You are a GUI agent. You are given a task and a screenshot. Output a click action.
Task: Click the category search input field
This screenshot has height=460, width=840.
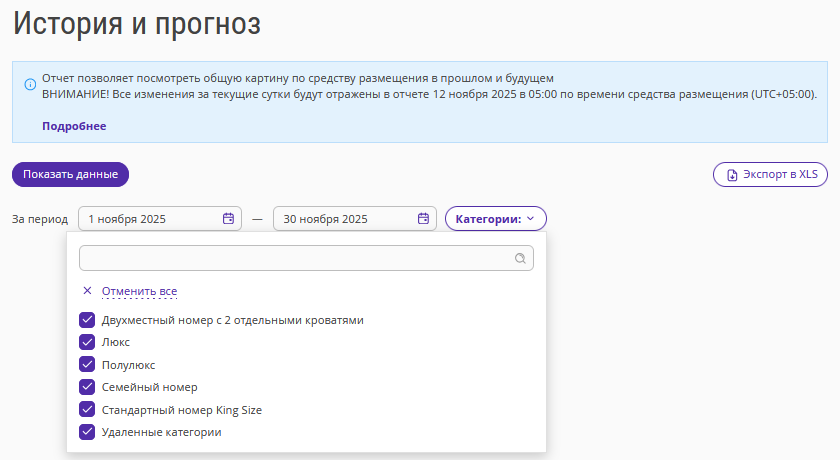click(306, 258)
